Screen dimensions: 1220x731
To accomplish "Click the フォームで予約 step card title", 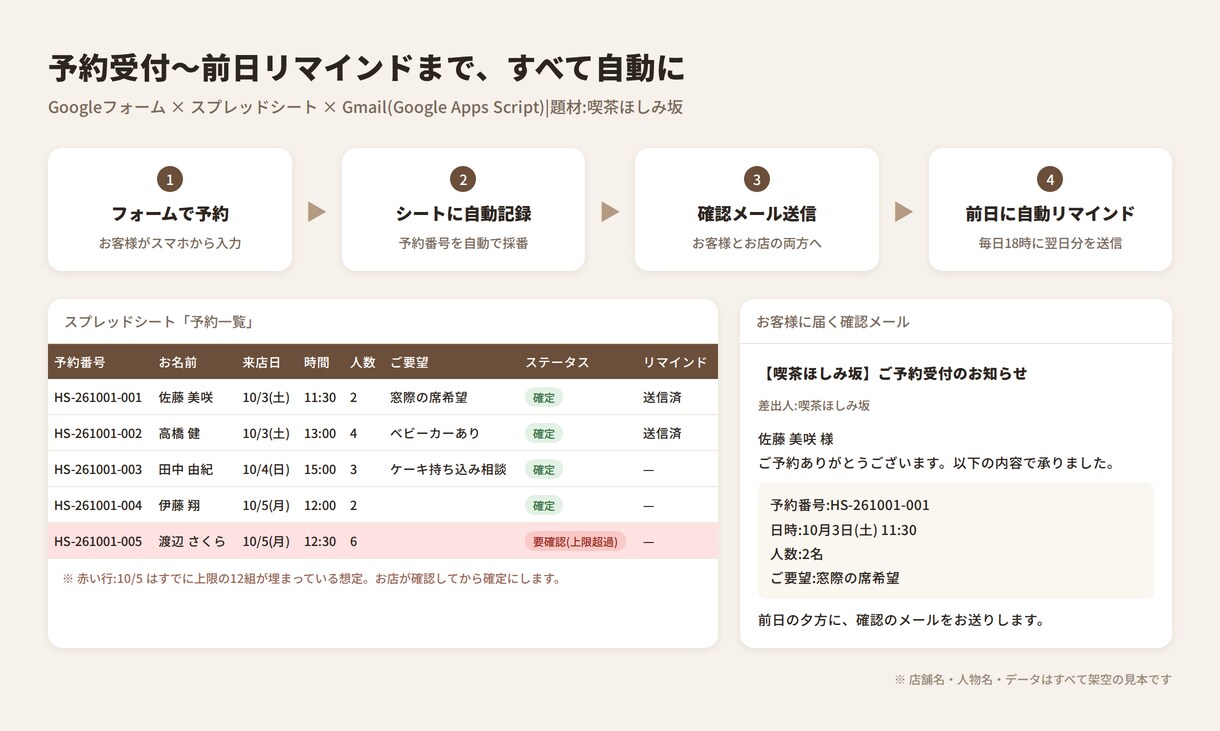I will coord(170,213).
